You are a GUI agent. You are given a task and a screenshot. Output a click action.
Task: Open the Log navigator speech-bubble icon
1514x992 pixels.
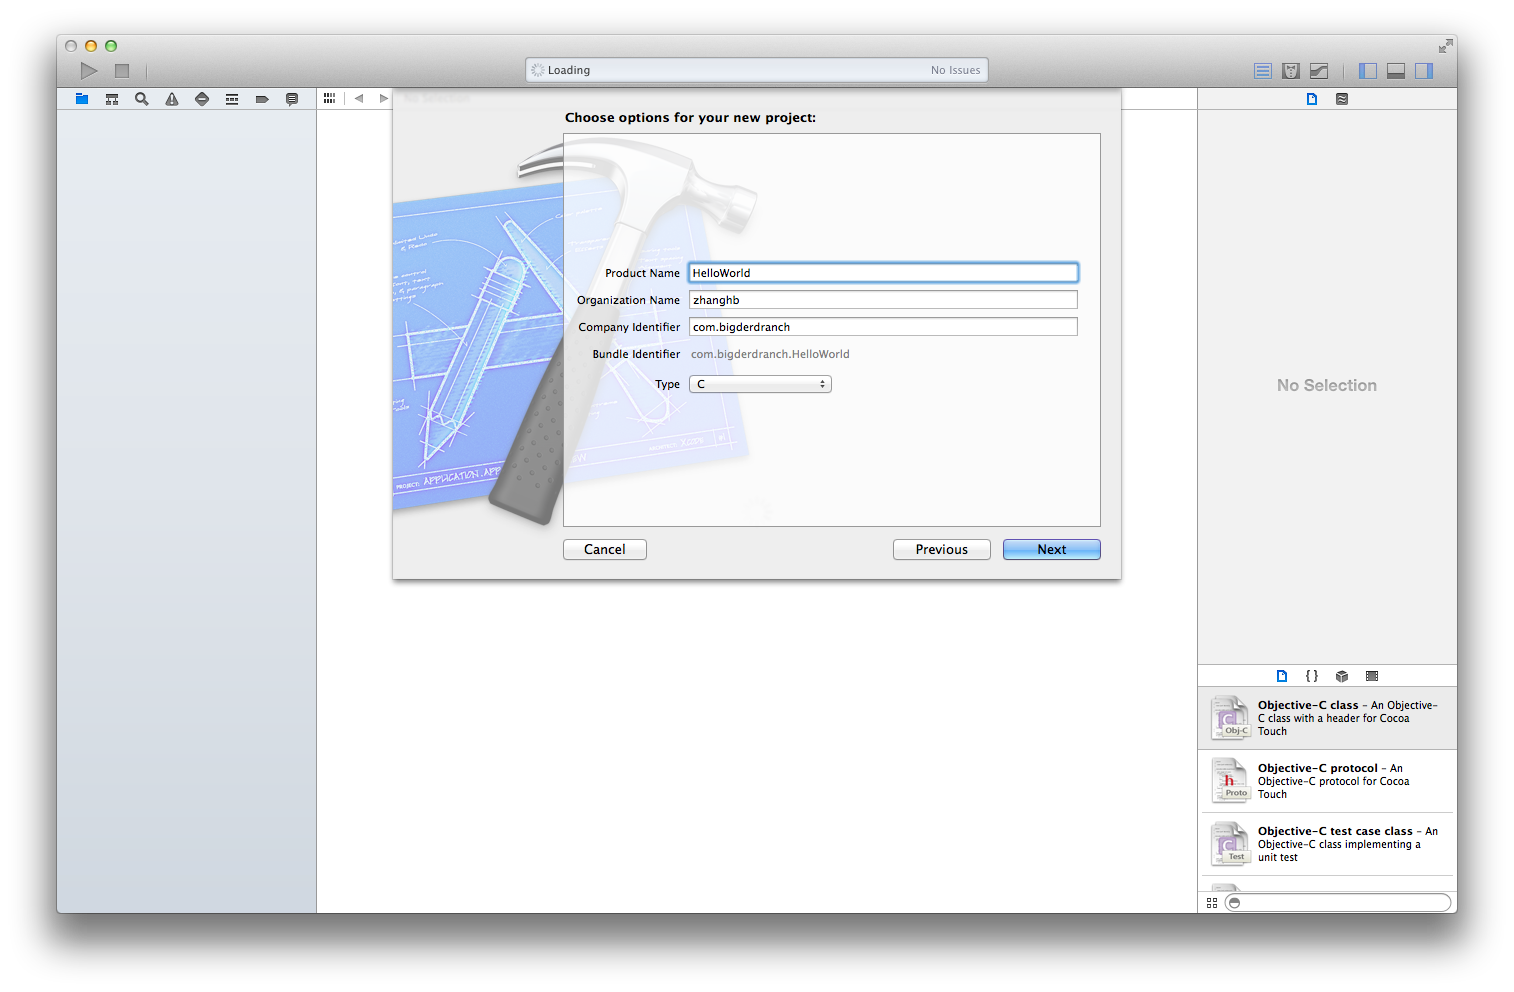coord(292,99)
